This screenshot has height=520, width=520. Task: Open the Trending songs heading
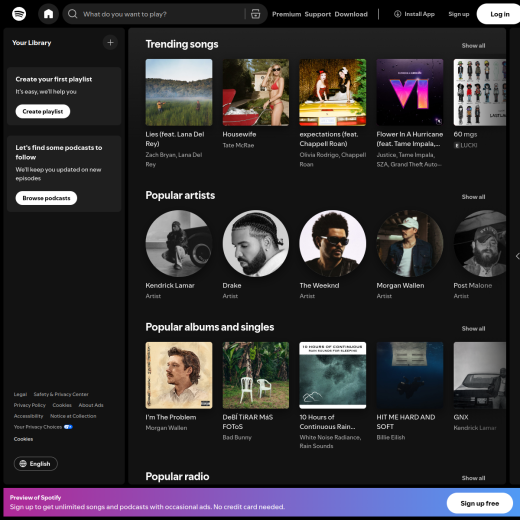[182, 44]
